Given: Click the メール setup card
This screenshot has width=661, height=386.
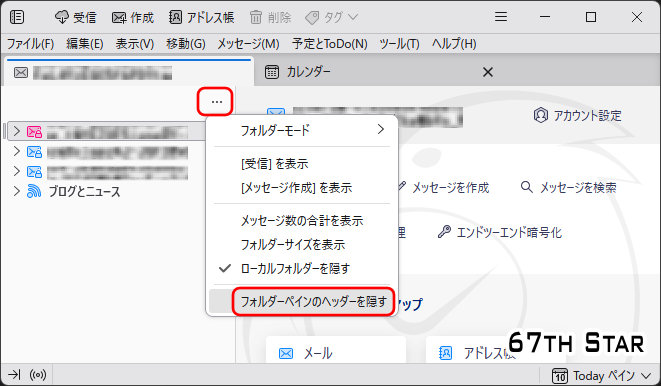Looking at the screenshot, I should [336, 350].
